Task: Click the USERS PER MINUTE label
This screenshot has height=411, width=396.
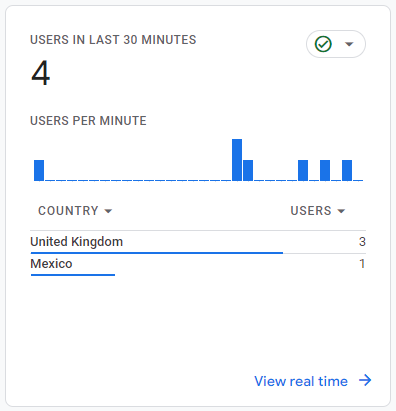Action: coord(88,121)
